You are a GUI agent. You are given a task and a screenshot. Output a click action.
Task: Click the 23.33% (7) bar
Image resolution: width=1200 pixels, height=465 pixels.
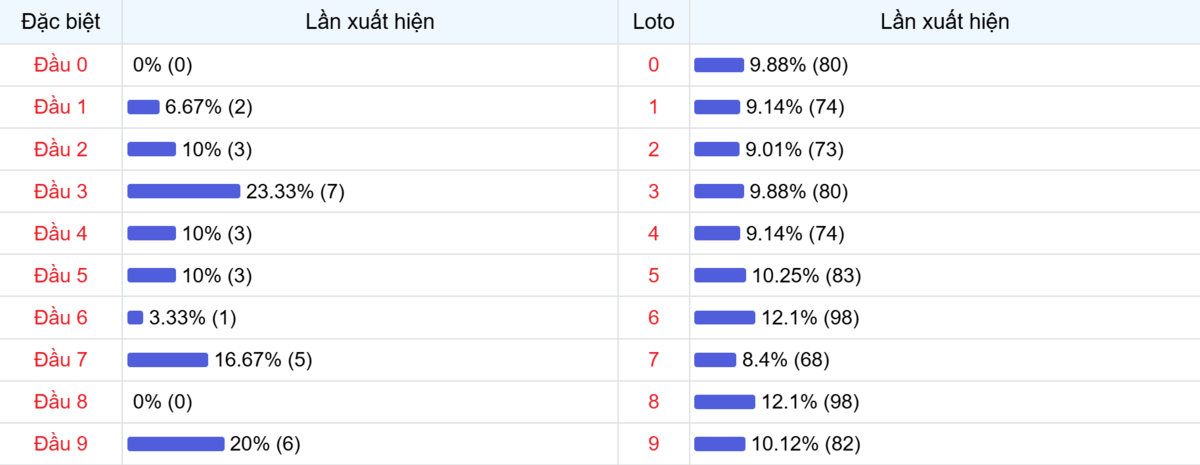(183, 192)
